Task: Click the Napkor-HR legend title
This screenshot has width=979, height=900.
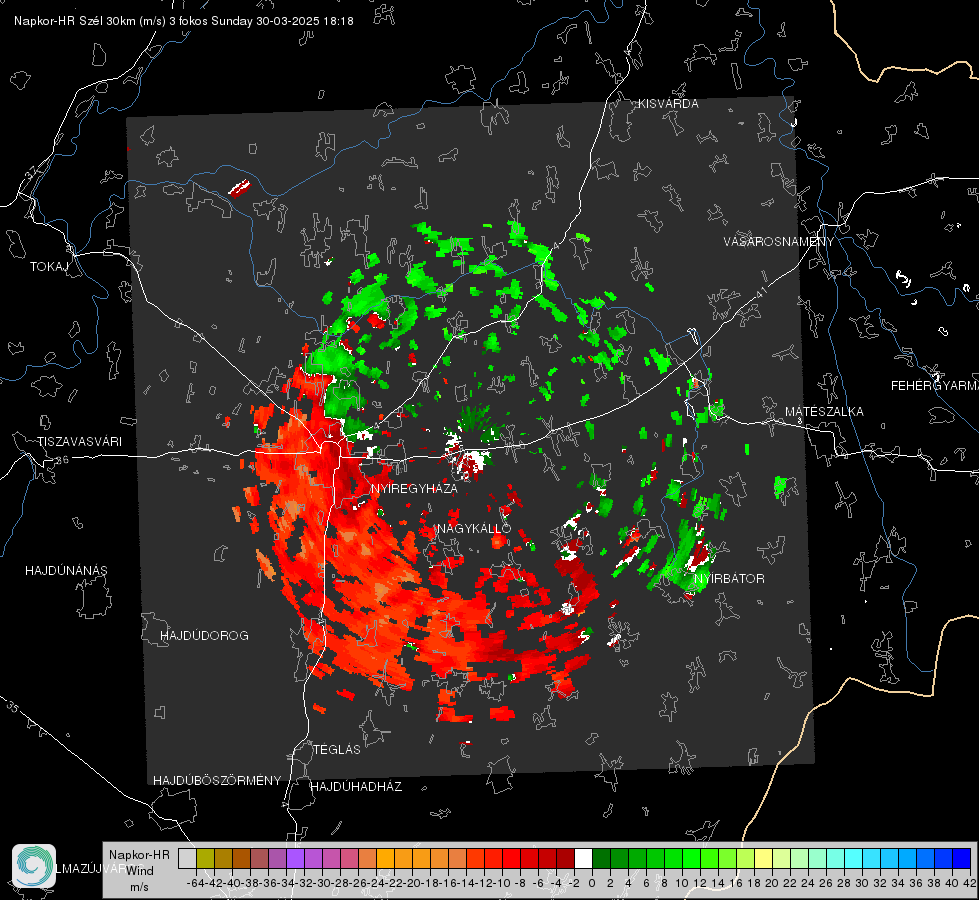Action: coord(139,855)
